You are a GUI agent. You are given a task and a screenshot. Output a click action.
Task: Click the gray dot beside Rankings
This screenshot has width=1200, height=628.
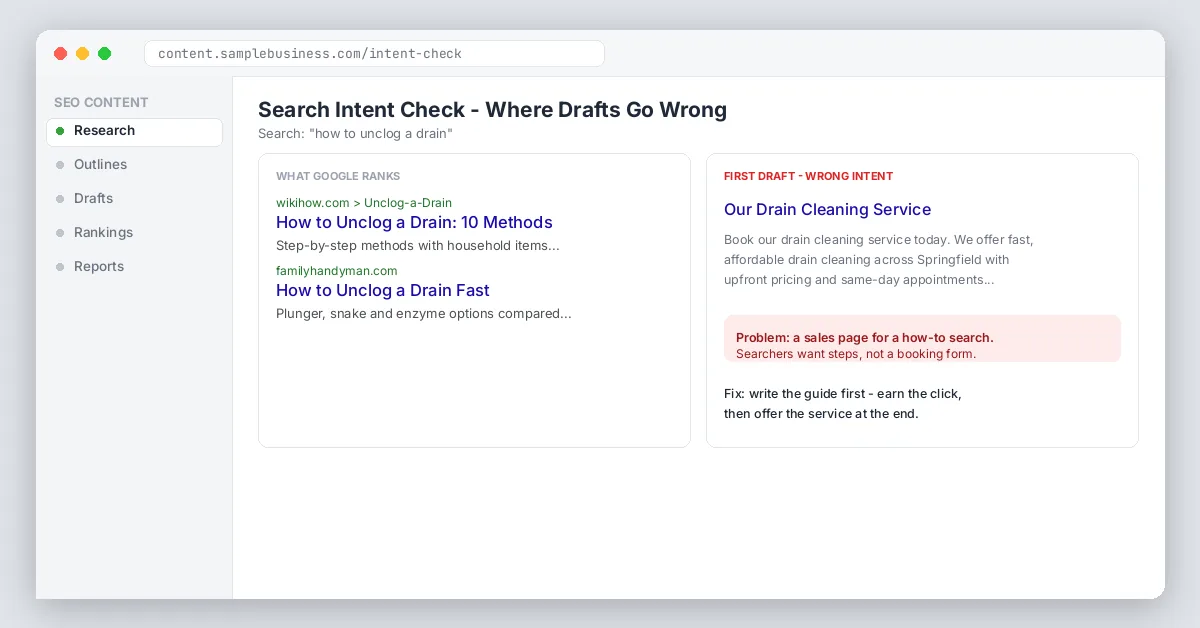click(60, 233)
